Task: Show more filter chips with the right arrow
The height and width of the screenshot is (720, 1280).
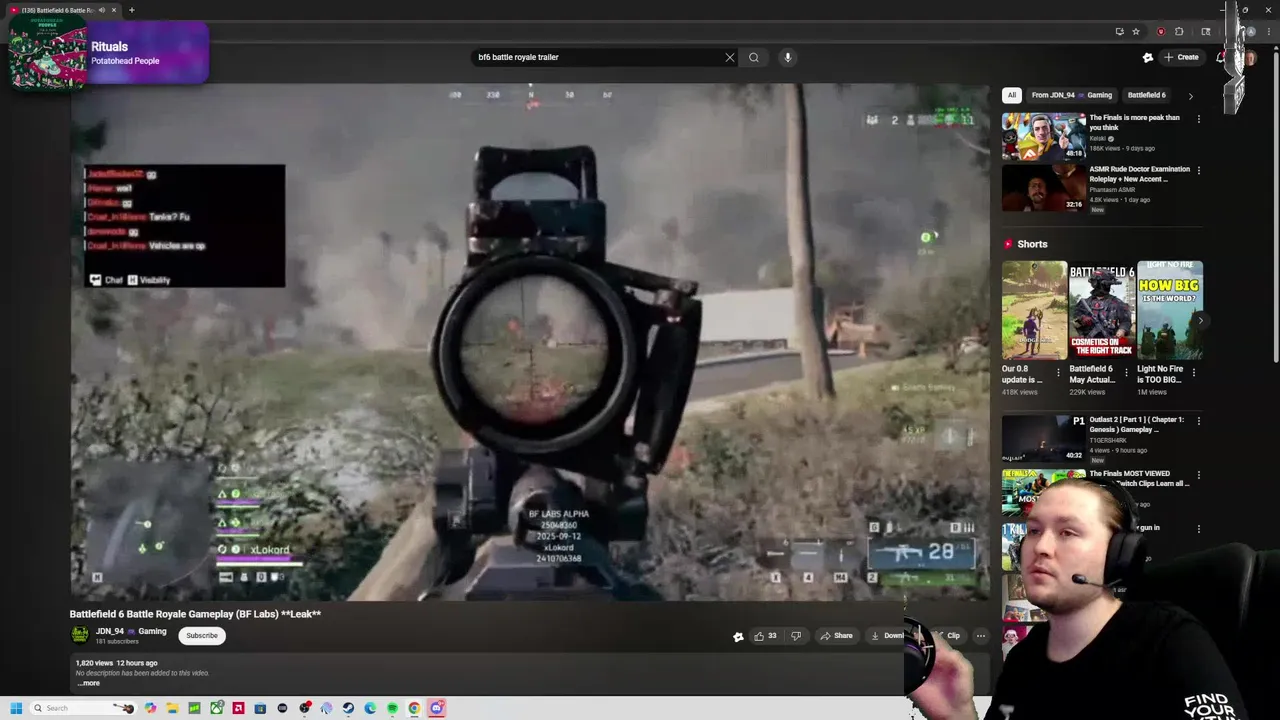Action: 1190,96
